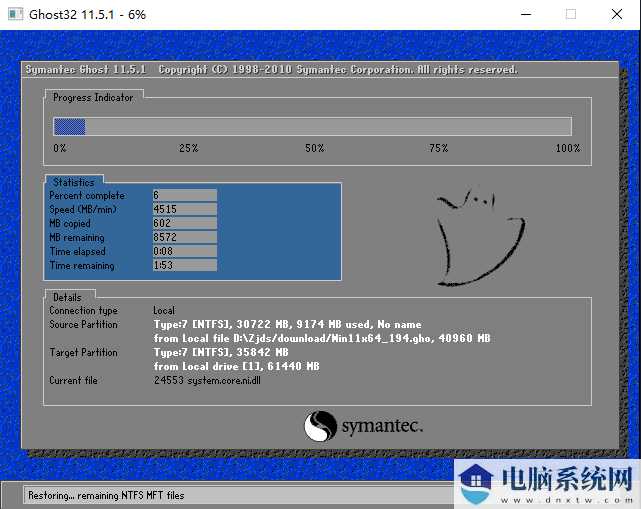This screenshot has height=509, width=641.
Task: Click the Speed (MB/min) value 4515
Action: coord(184,209)
